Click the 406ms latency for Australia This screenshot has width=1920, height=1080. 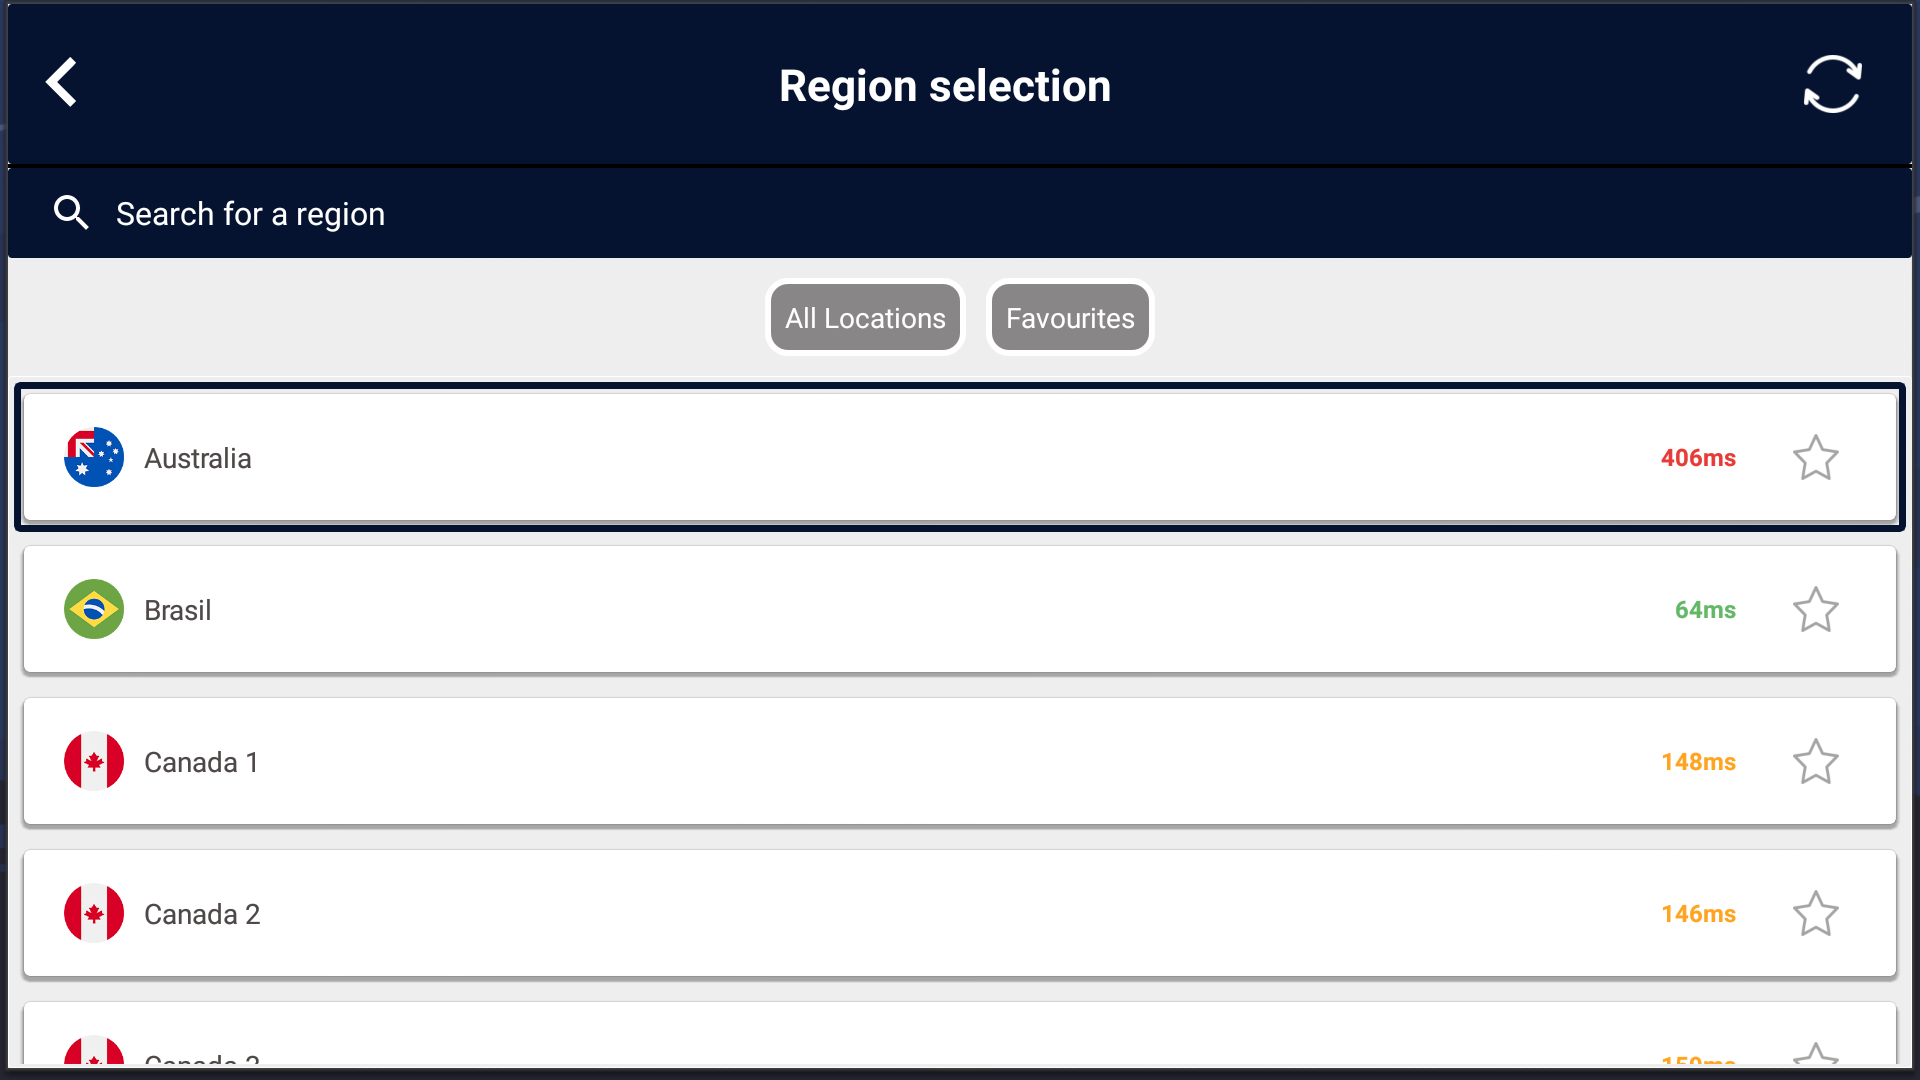pos(1698,458)
